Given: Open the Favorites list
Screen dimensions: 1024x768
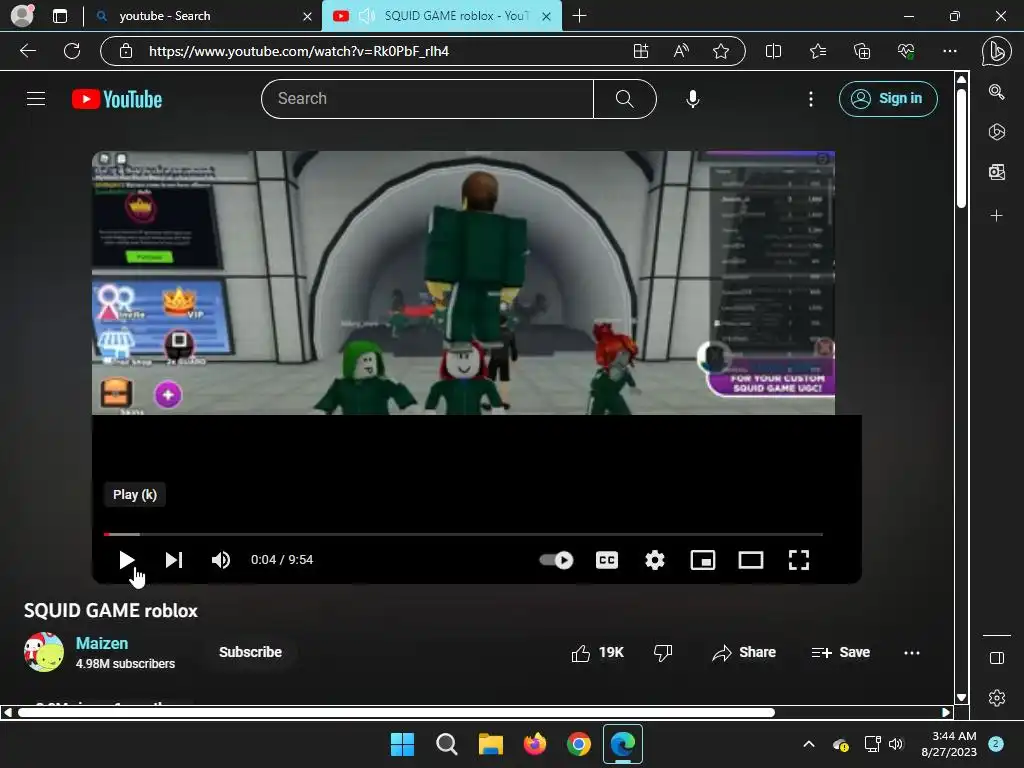Looking at the screenshot, I should pyautogui.click(x=818, y=51).
